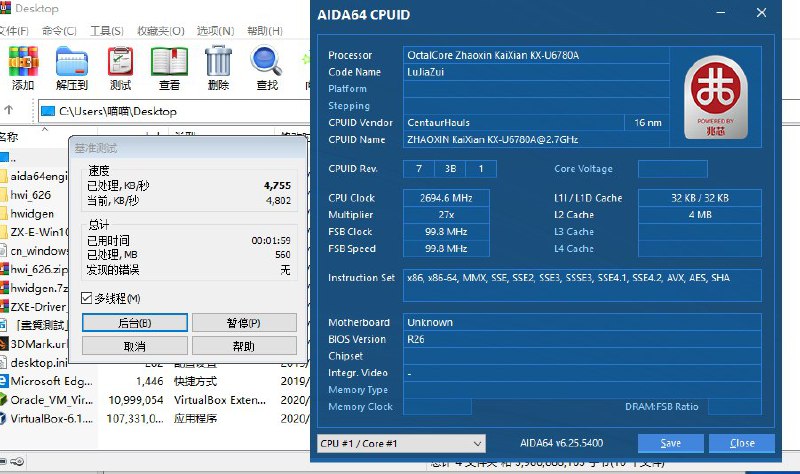Toggle the 多线程(M) multithreading checkbox

(87, 298)
